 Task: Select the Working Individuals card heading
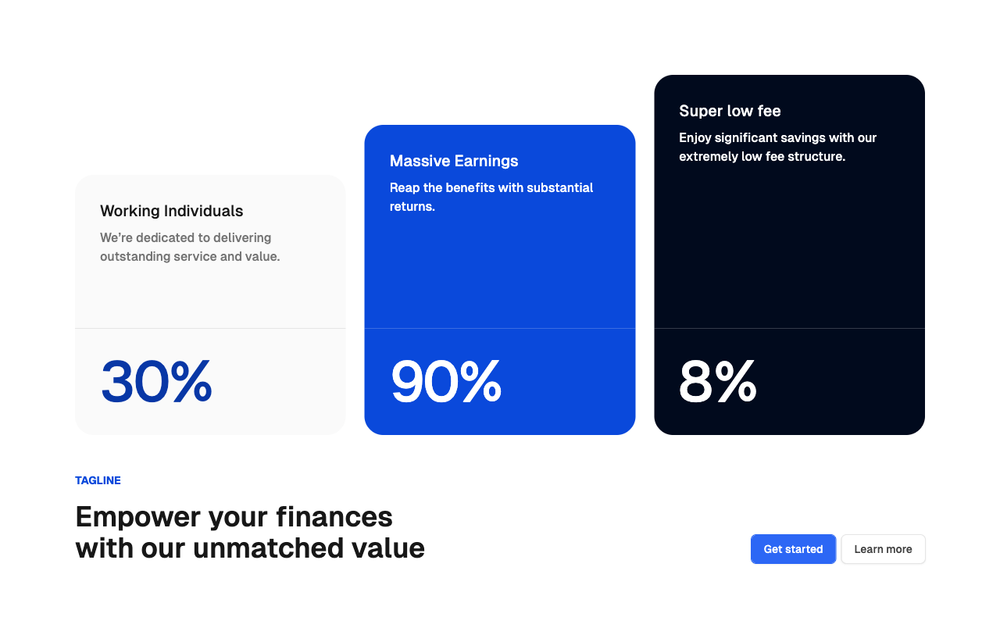[x=172, y=211]
